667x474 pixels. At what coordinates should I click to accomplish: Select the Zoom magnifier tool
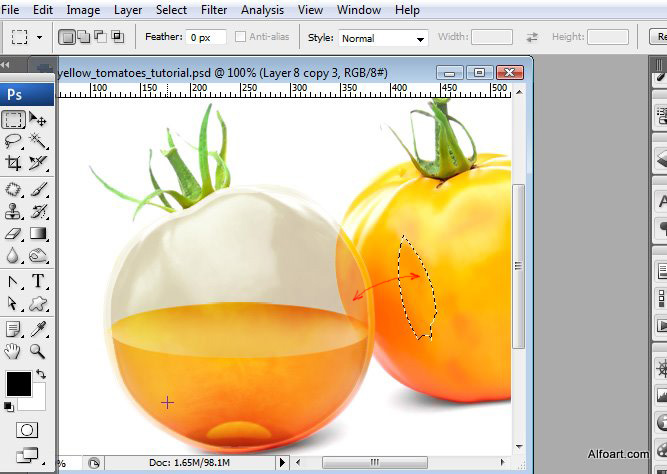(38, 351)
